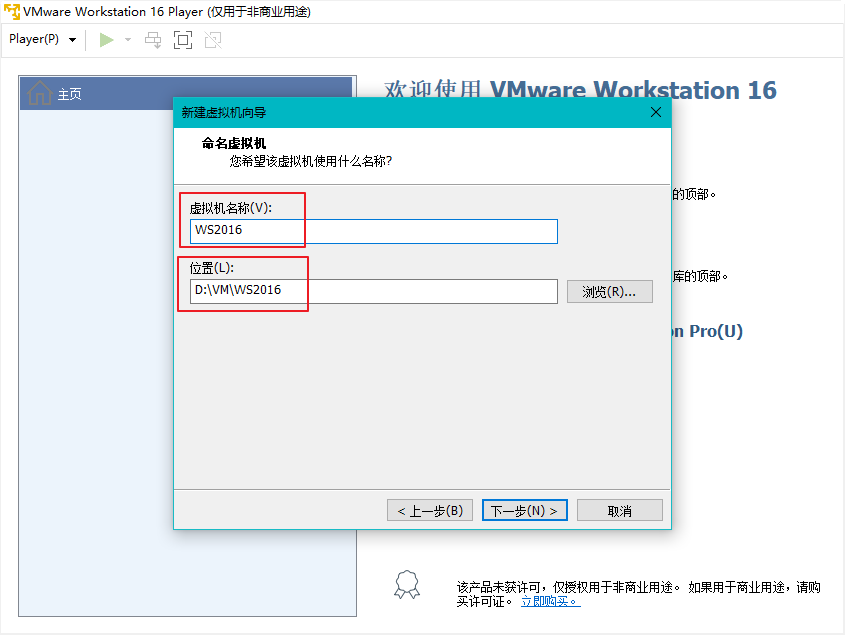
Task: Click the 虚拟机名称(V): label
Action: (x=231, y=208)
